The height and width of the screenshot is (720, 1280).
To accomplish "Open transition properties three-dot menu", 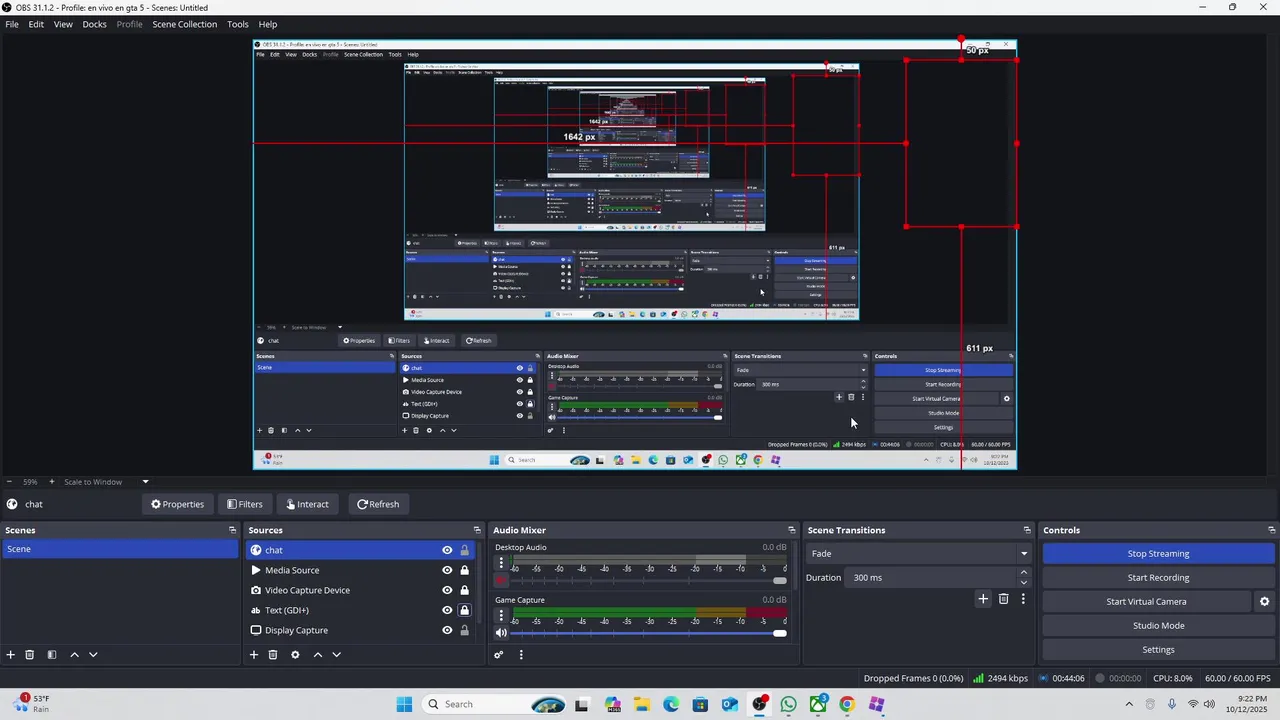I will pyautogui.click(x=1023, y=599).
